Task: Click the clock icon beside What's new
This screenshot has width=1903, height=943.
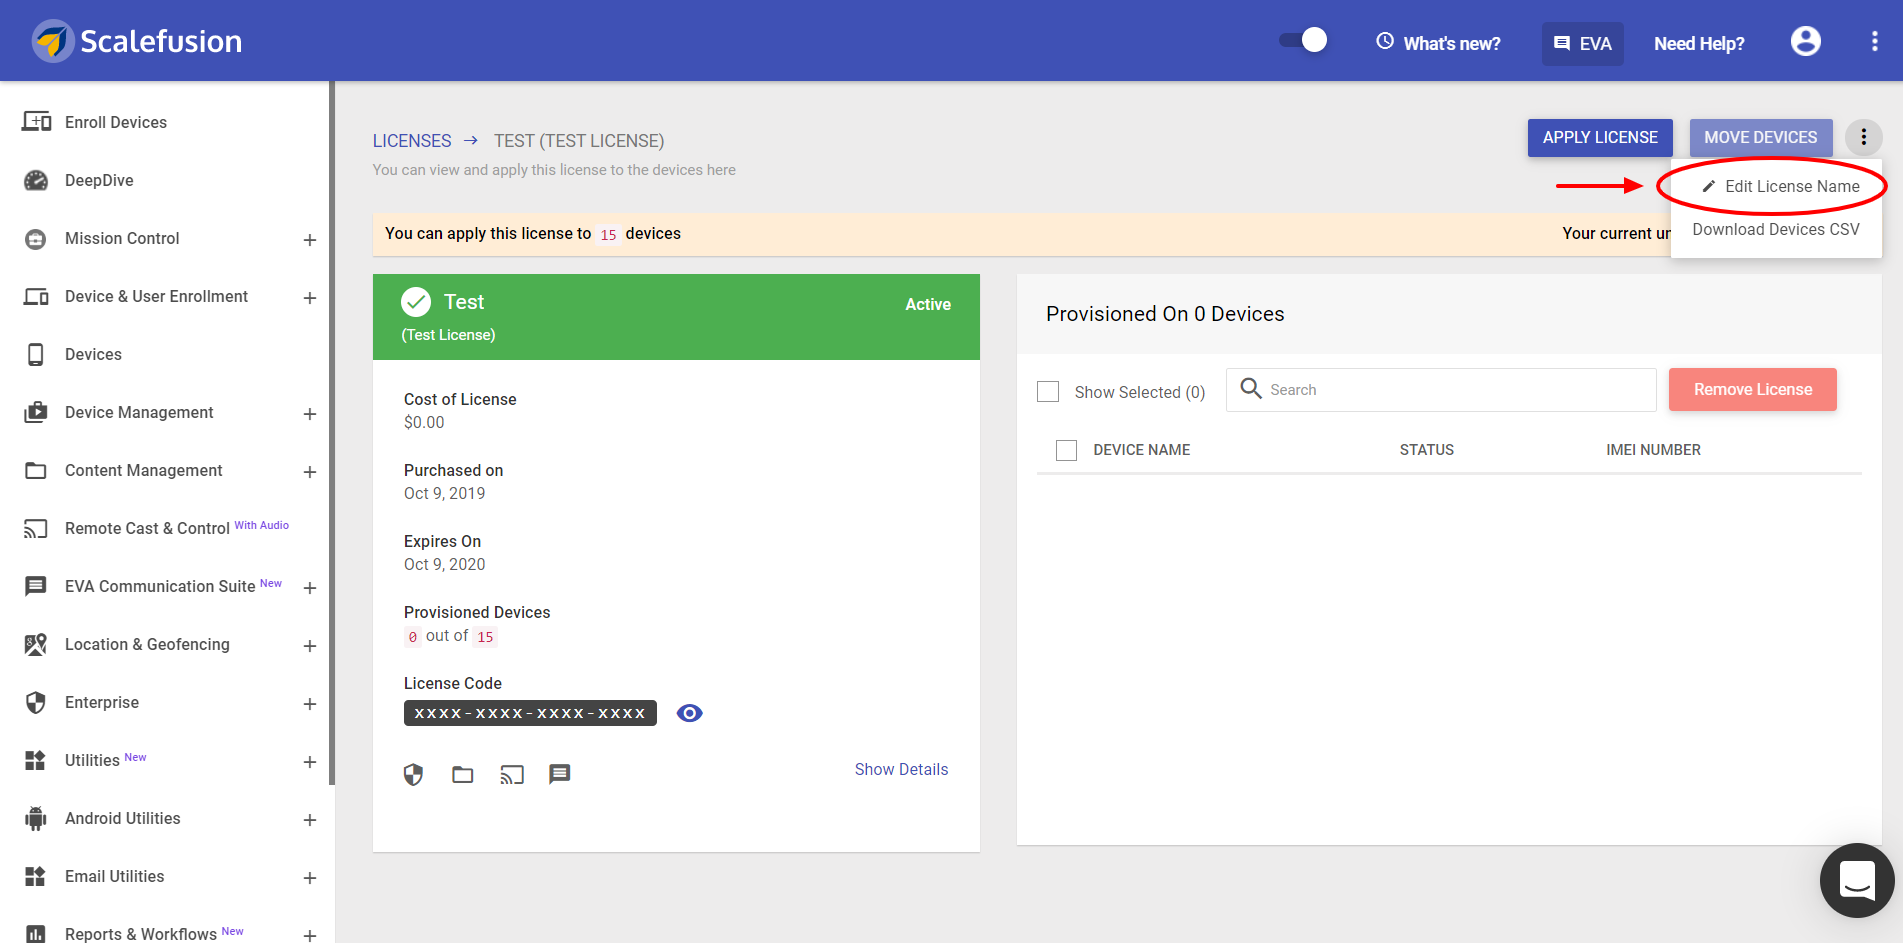Action: (x=1385, y=41)
